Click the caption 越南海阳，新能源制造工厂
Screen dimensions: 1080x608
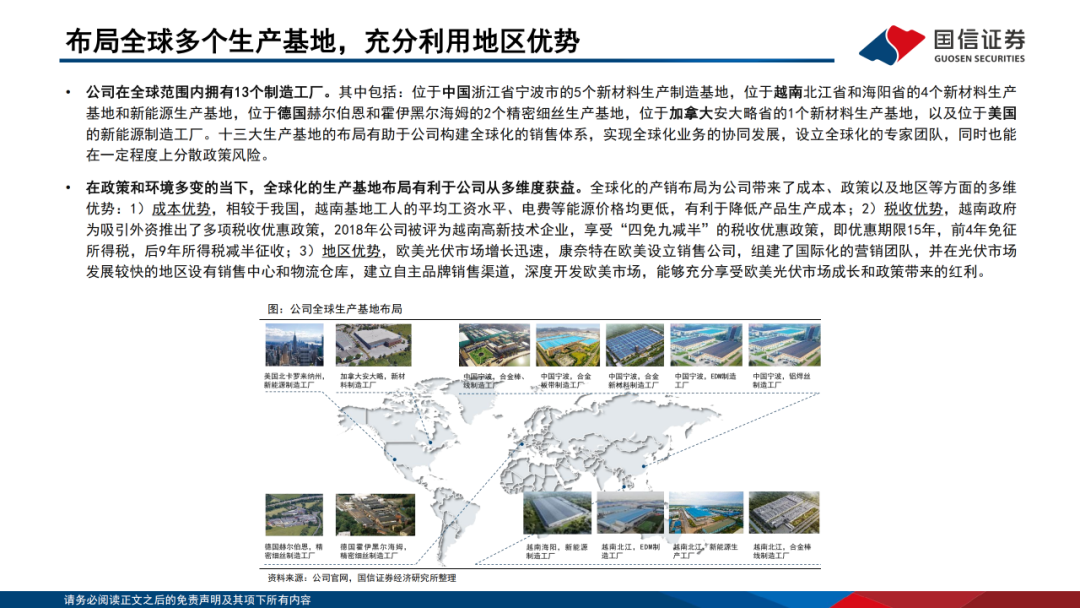click(557, 551)
